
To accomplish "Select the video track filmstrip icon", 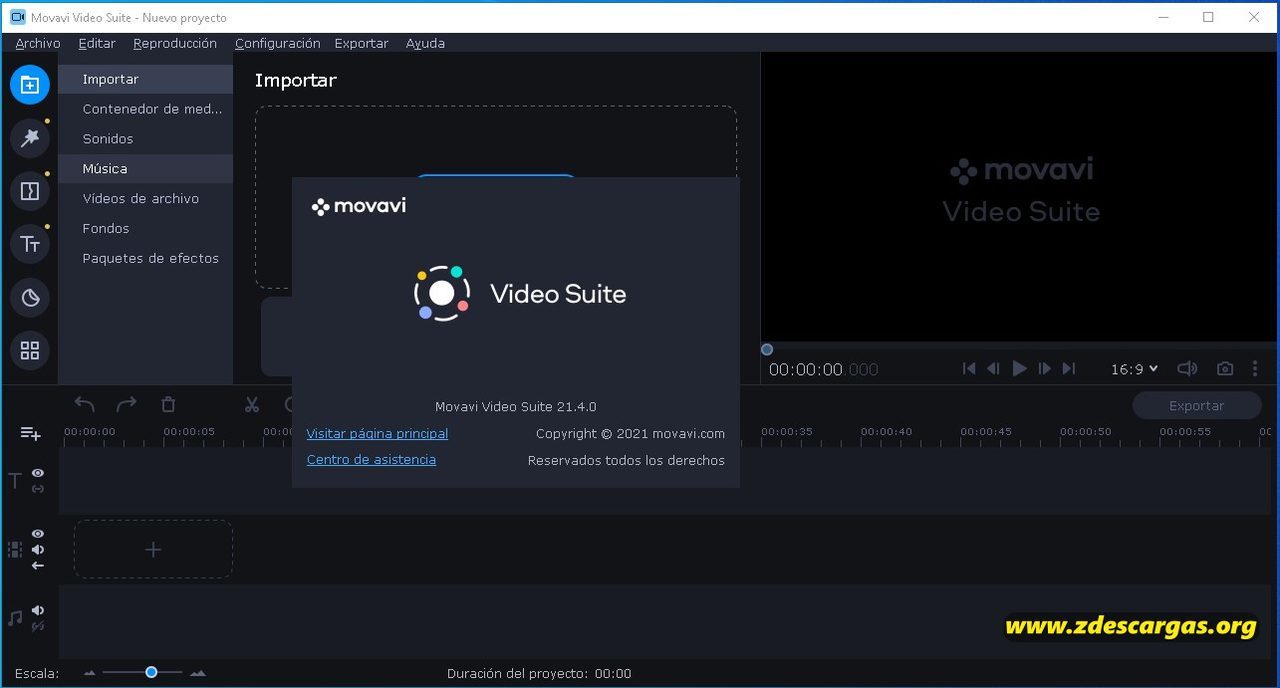I will [x=15, y=549].
